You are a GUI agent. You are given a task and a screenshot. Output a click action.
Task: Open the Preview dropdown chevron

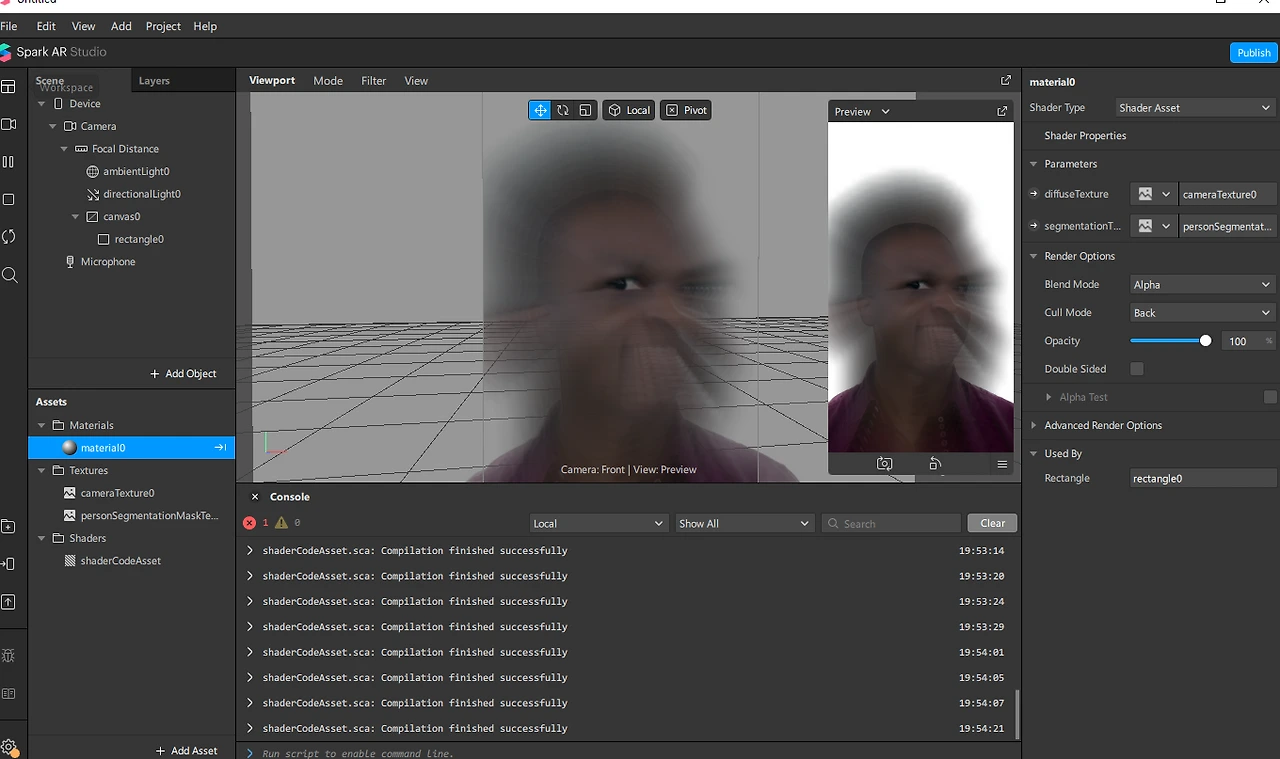885,112
